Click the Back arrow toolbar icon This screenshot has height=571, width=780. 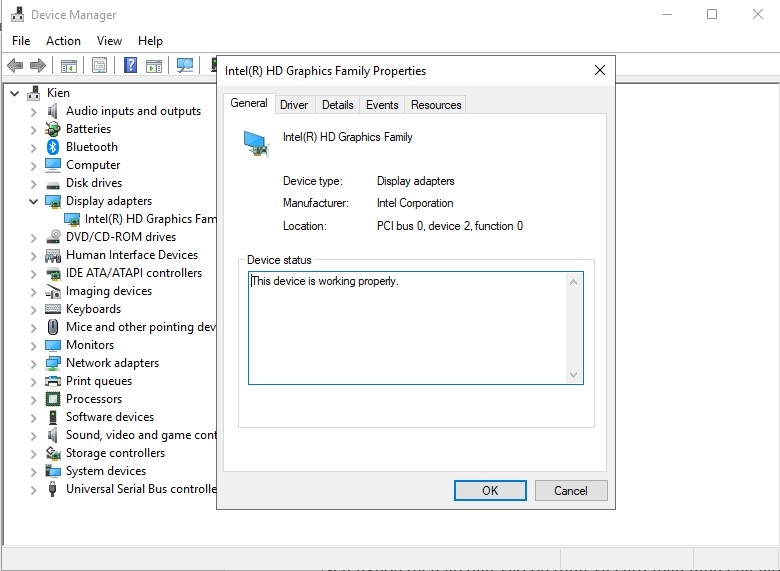[x=15, y=65]
